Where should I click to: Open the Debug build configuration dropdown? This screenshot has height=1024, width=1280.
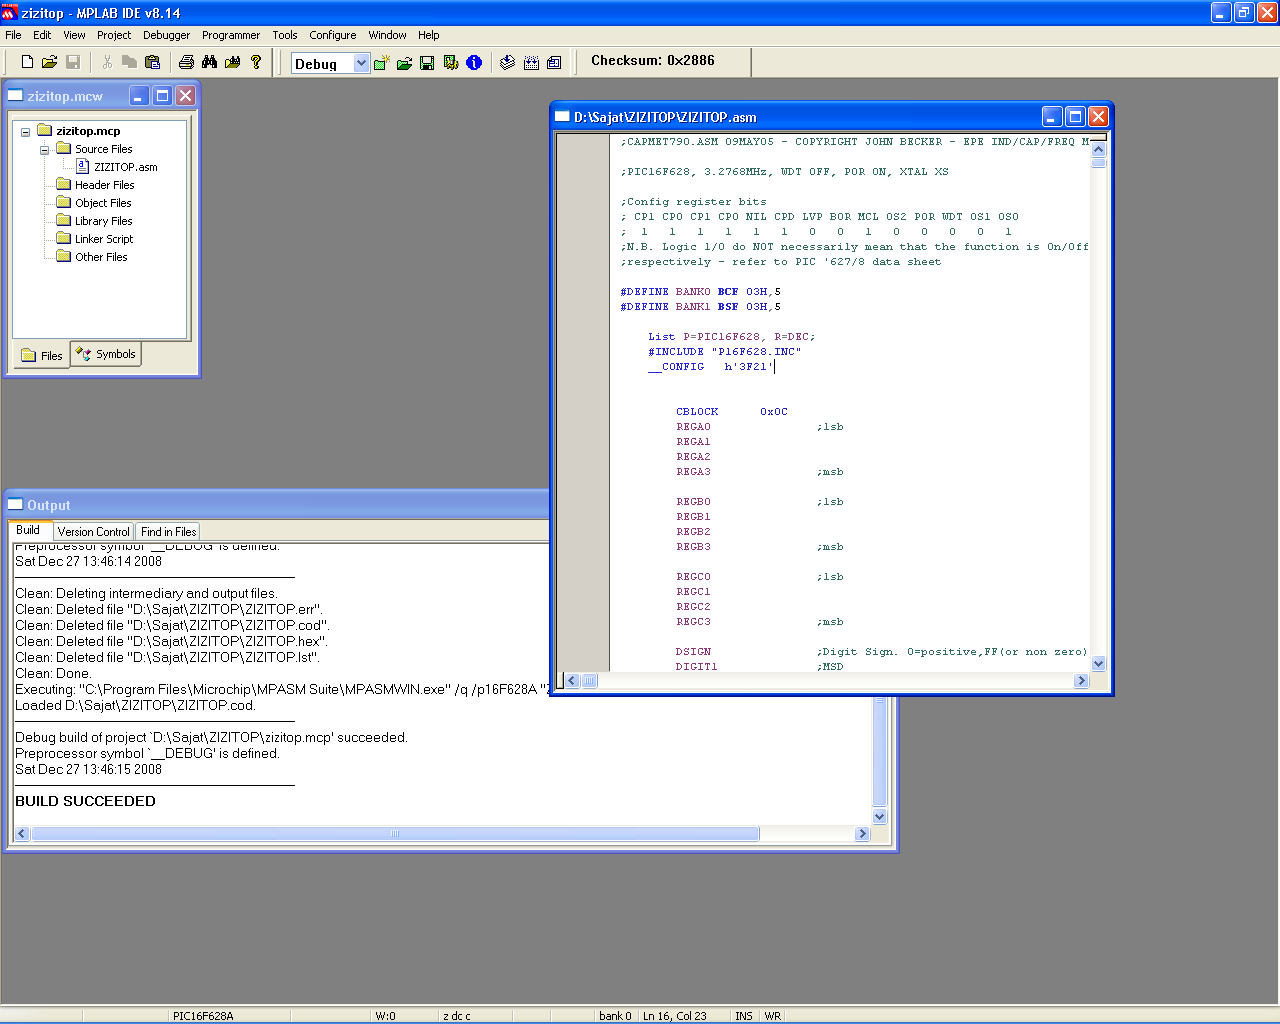(361, 63)
